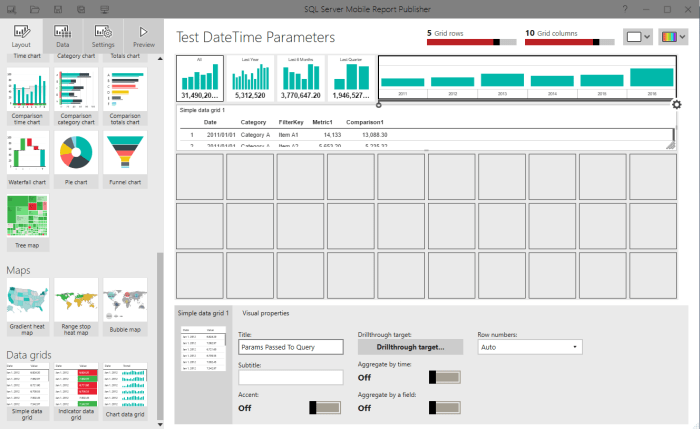Click the Date column header
The width and height of the screenshot is (700, 429).
tap(210, 122)
